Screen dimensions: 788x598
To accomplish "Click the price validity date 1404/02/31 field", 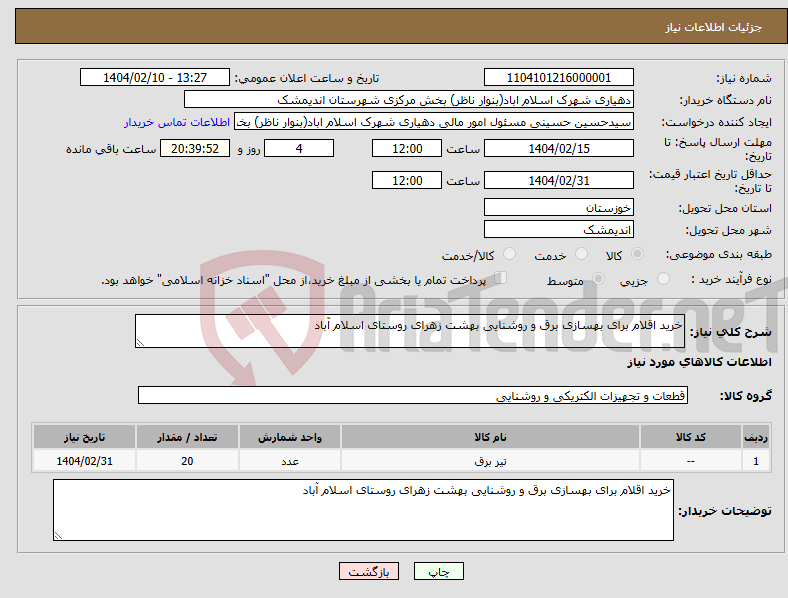I will click(x=558, y=180).
